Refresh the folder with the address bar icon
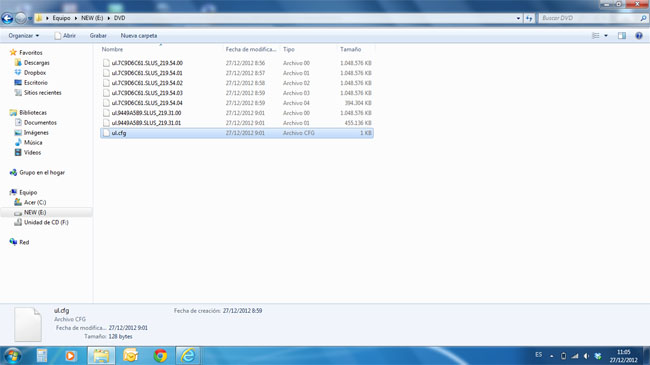This screenshot has height=365, width=650. pos(529,18)
